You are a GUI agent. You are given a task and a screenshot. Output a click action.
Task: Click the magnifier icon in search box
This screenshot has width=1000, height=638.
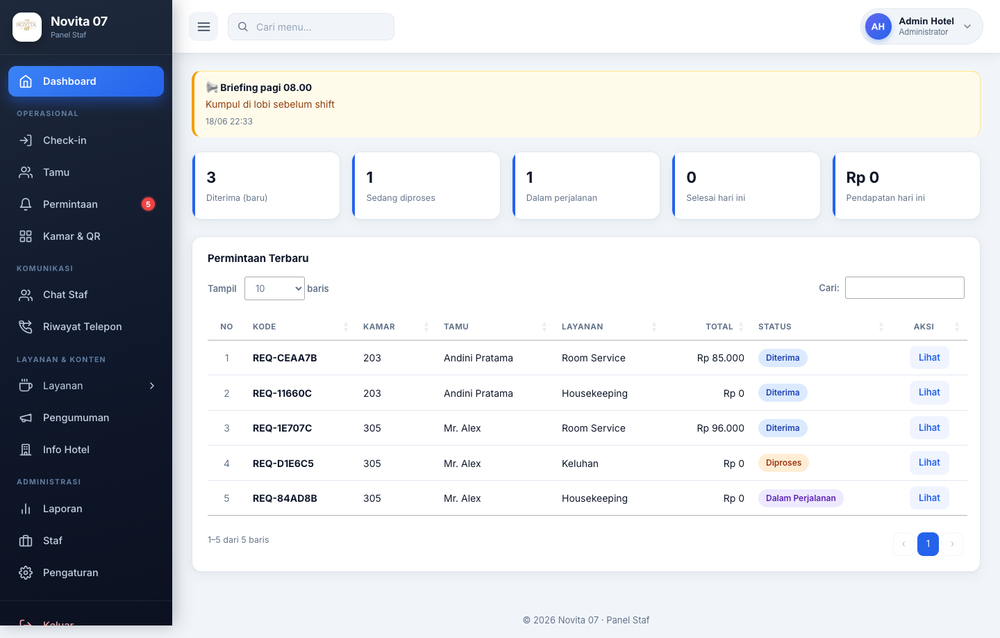pos(243,27)
